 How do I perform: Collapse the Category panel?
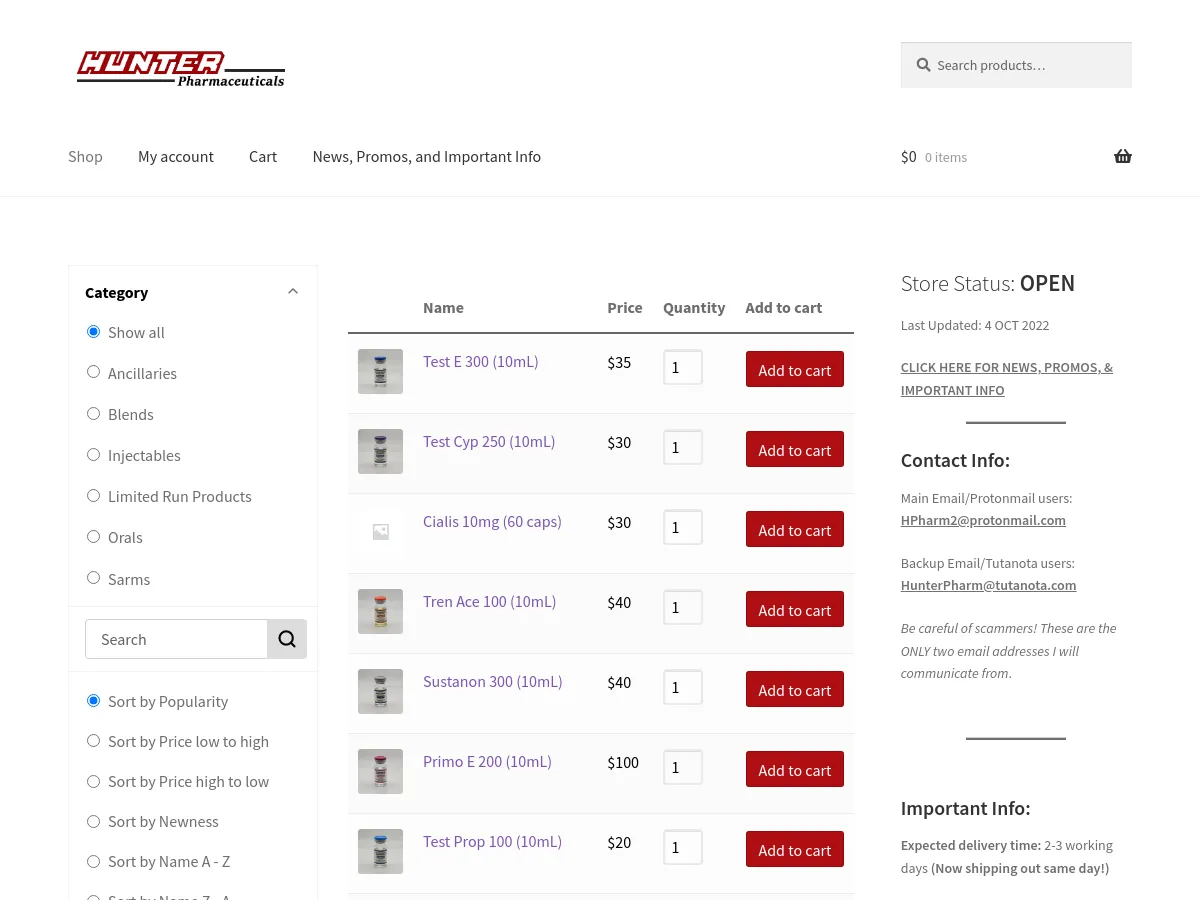[292, 291]
